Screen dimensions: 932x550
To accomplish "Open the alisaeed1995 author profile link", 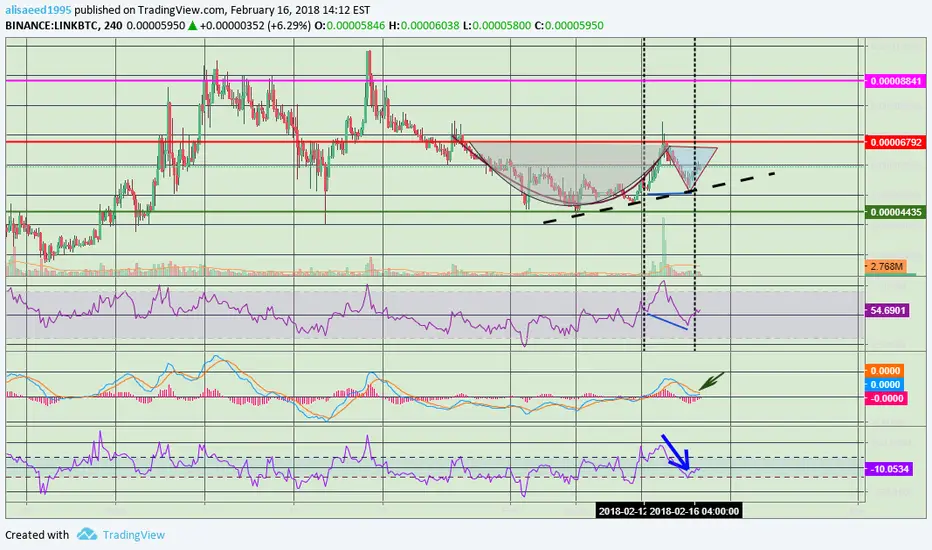I will pyautogui.click(x=39, y=10).
